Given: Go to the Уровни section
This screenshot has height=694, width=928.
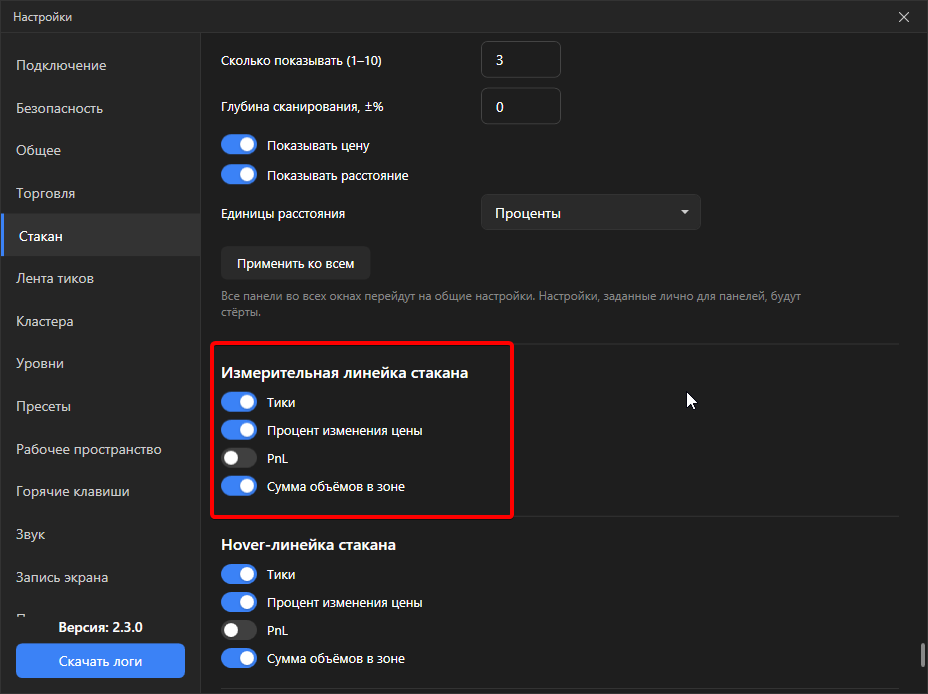Looking at the screenshot, I should [x=101, y=363].
